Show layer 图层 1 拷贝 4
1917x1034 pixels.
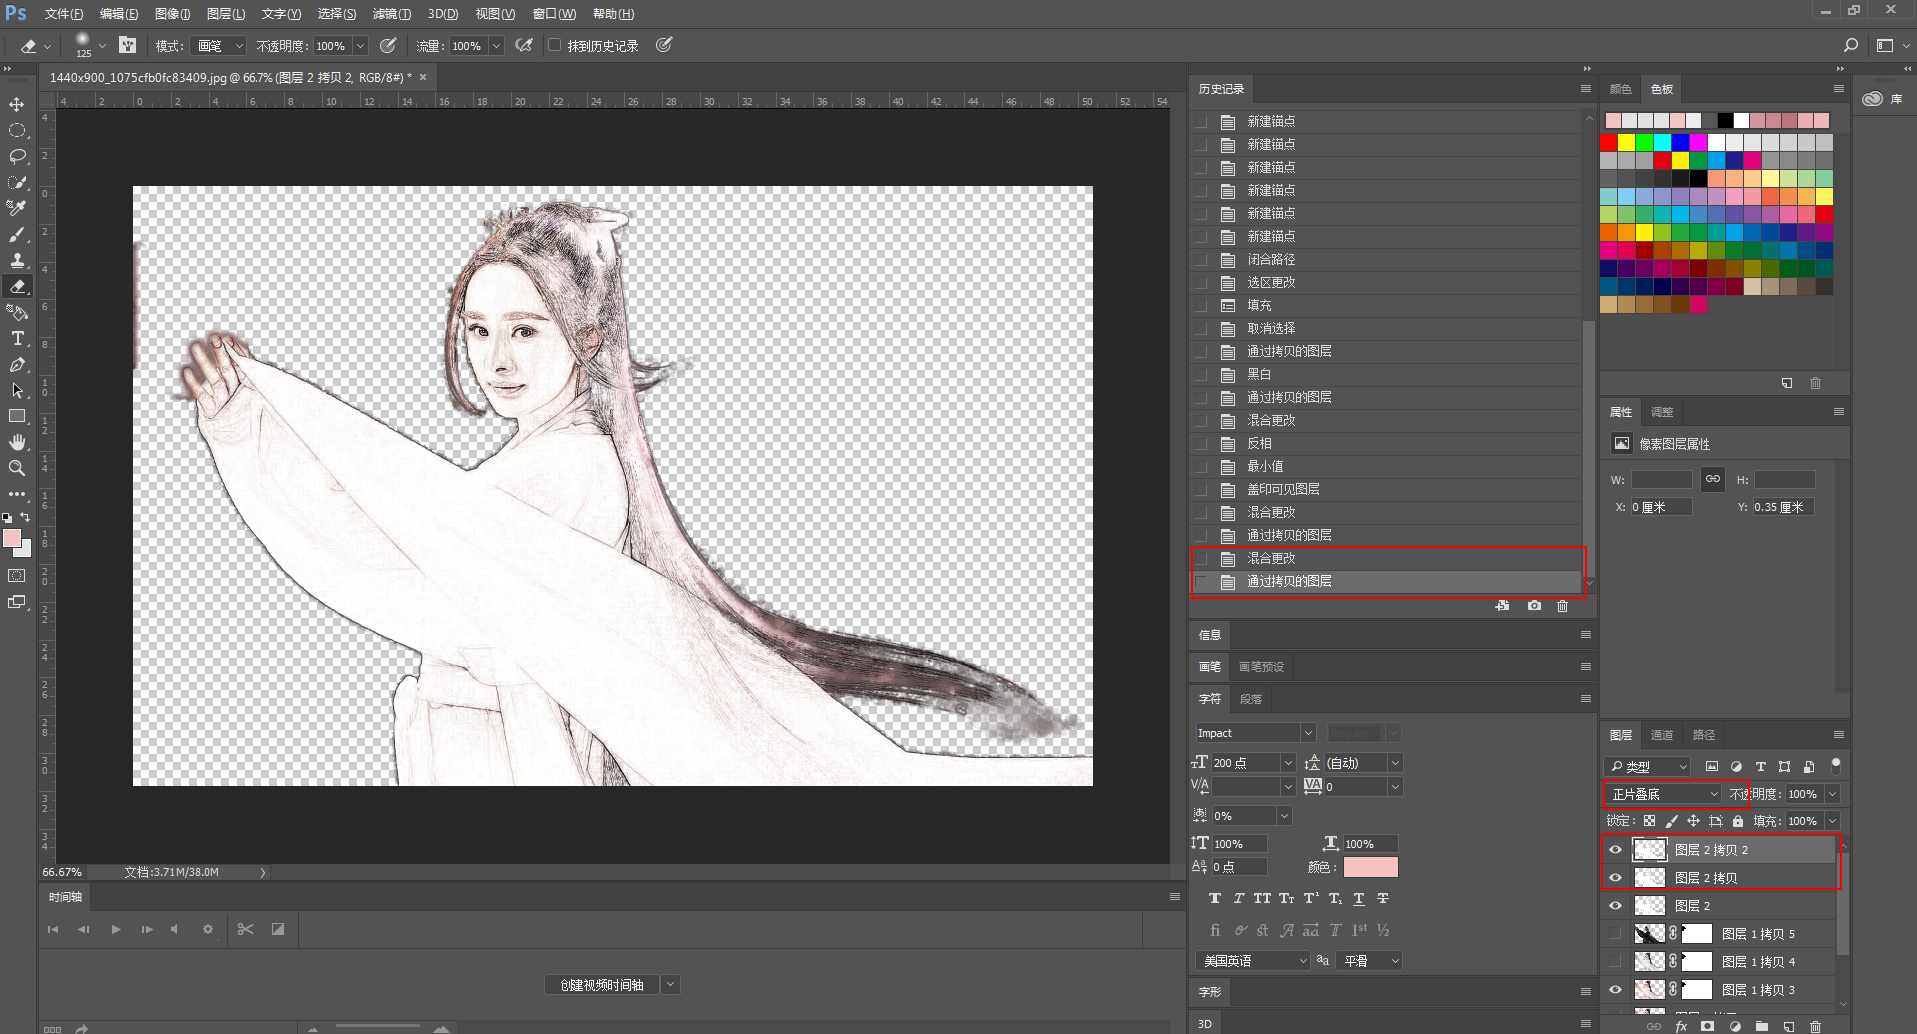[x=1615, y=962]
